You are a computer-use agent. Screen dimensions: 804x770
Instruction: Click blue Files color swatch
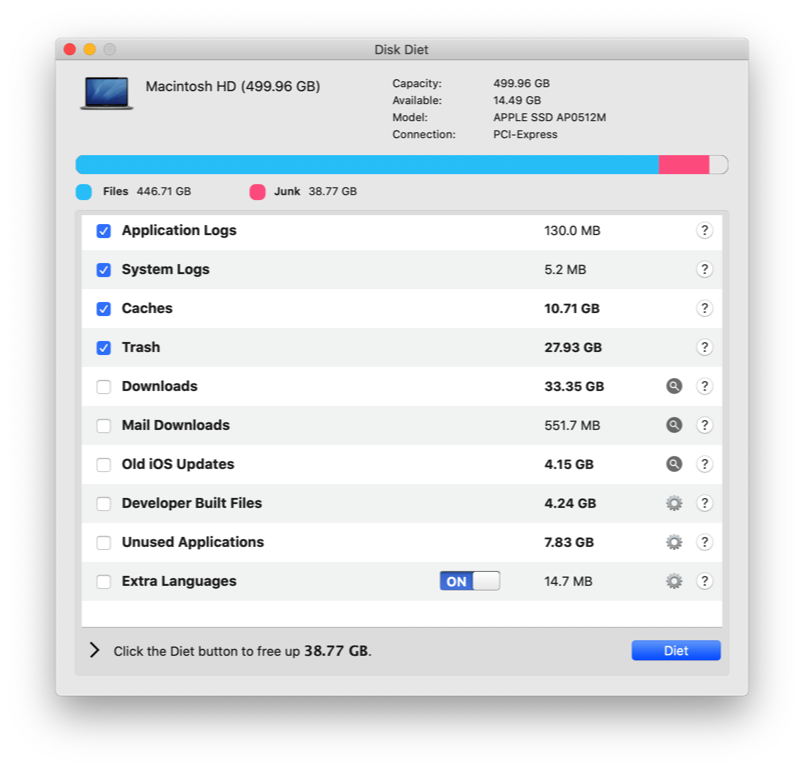[84, 192]
